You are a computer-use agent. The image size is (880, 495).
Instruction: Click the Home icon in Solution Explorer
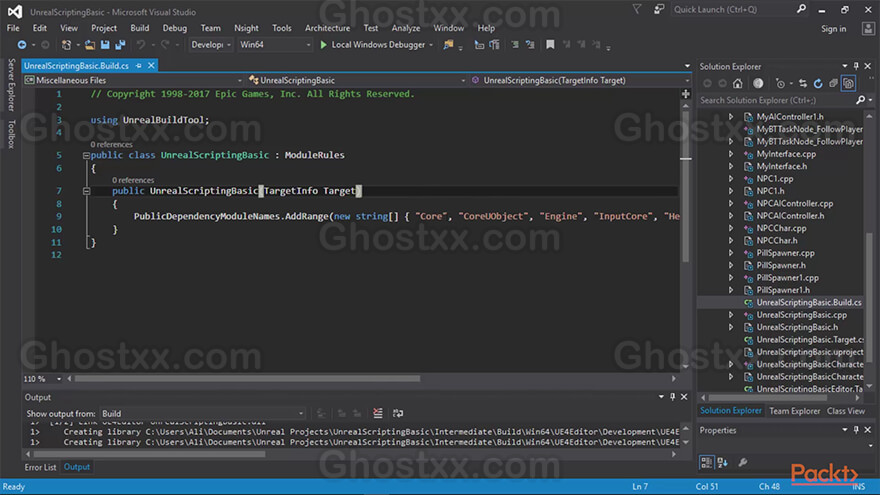(737, 84)
